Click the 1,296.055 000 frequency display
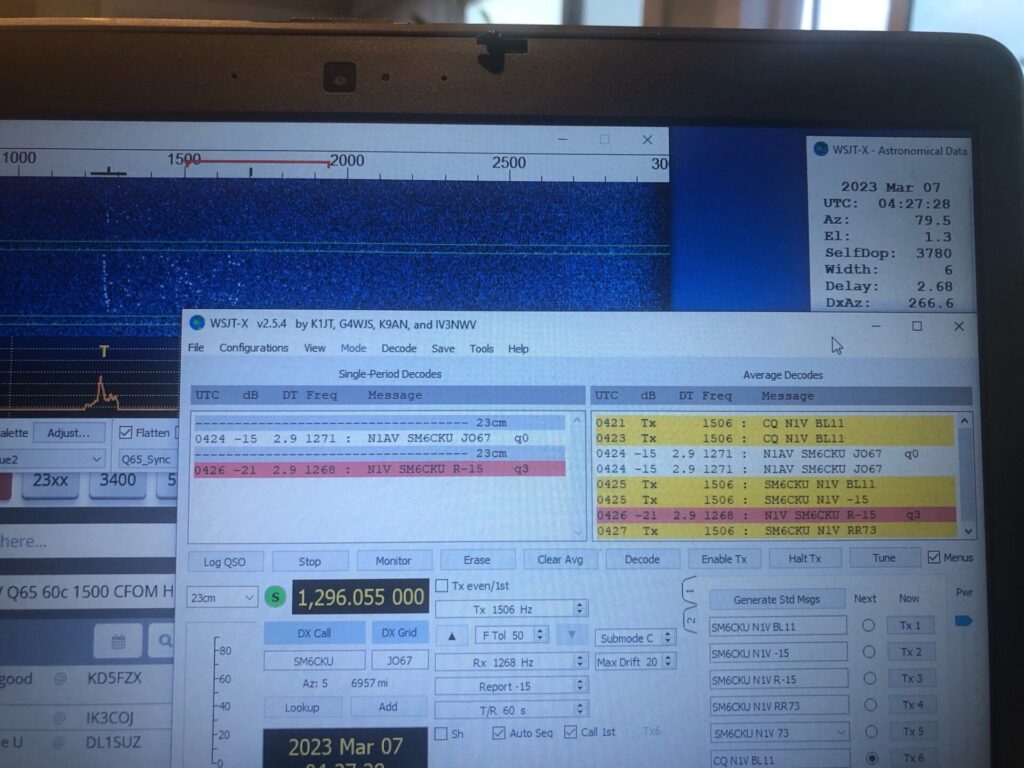 [360, 597]
